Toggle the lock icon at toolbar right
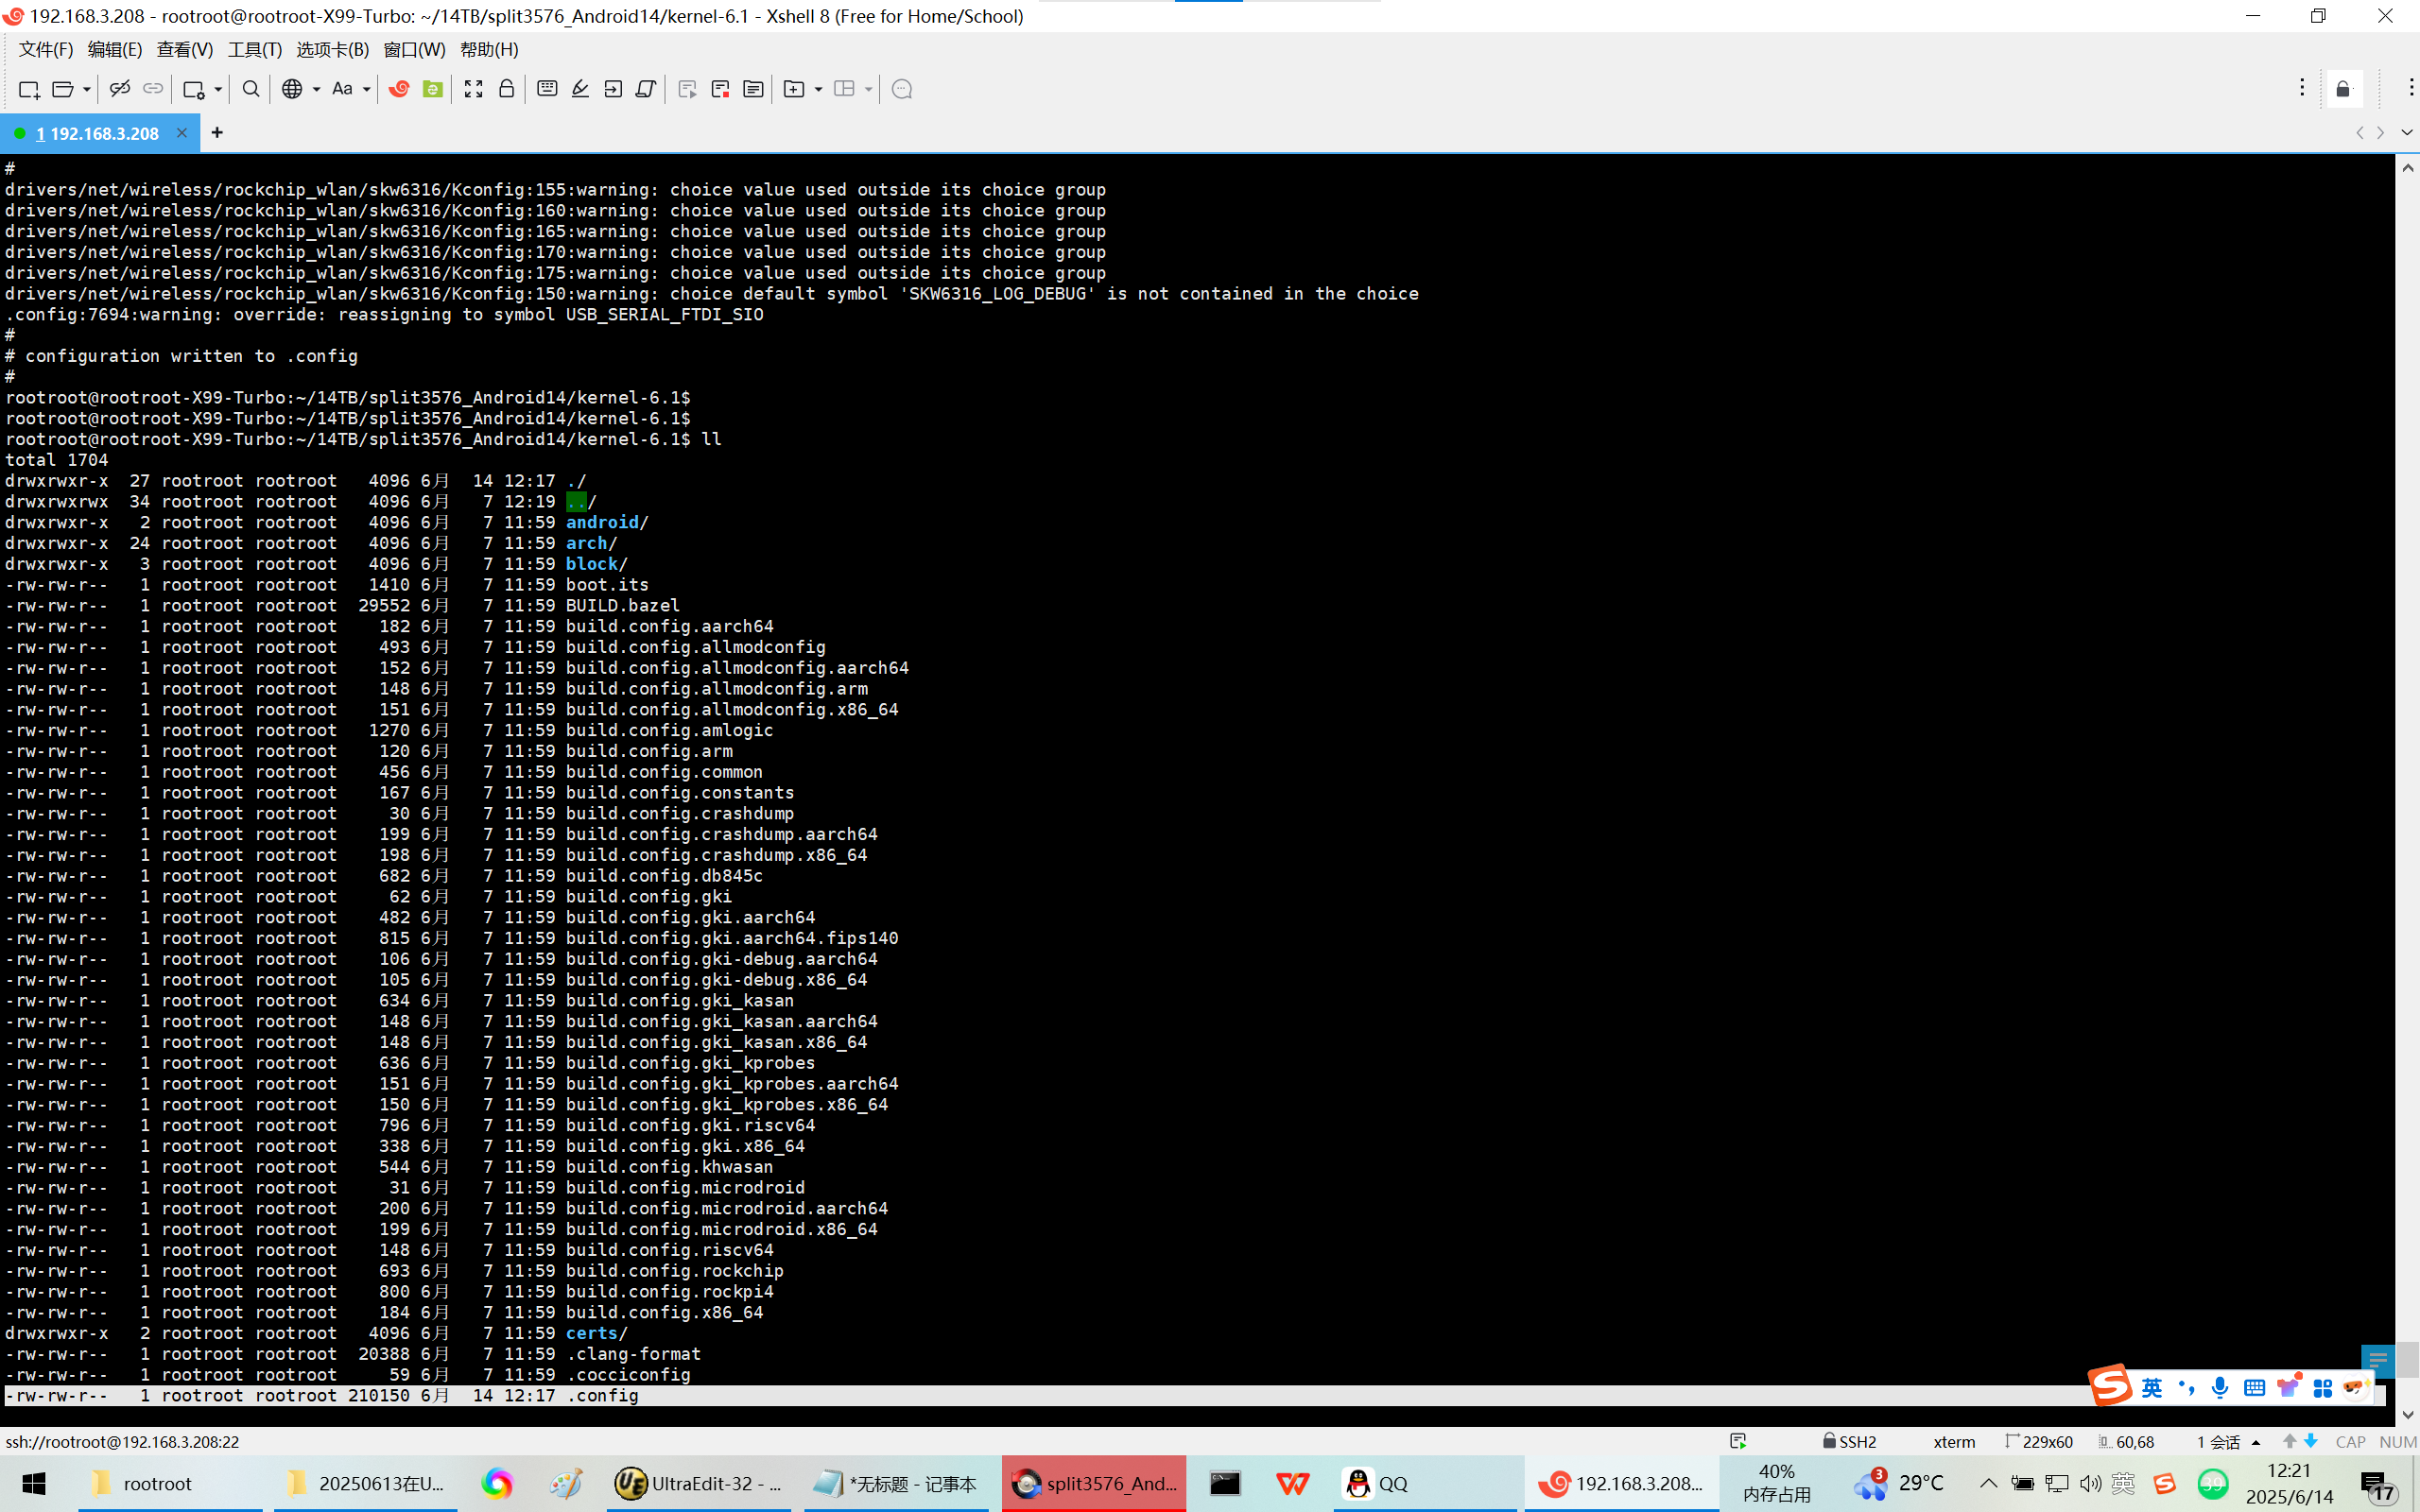 coord(2343,89)
